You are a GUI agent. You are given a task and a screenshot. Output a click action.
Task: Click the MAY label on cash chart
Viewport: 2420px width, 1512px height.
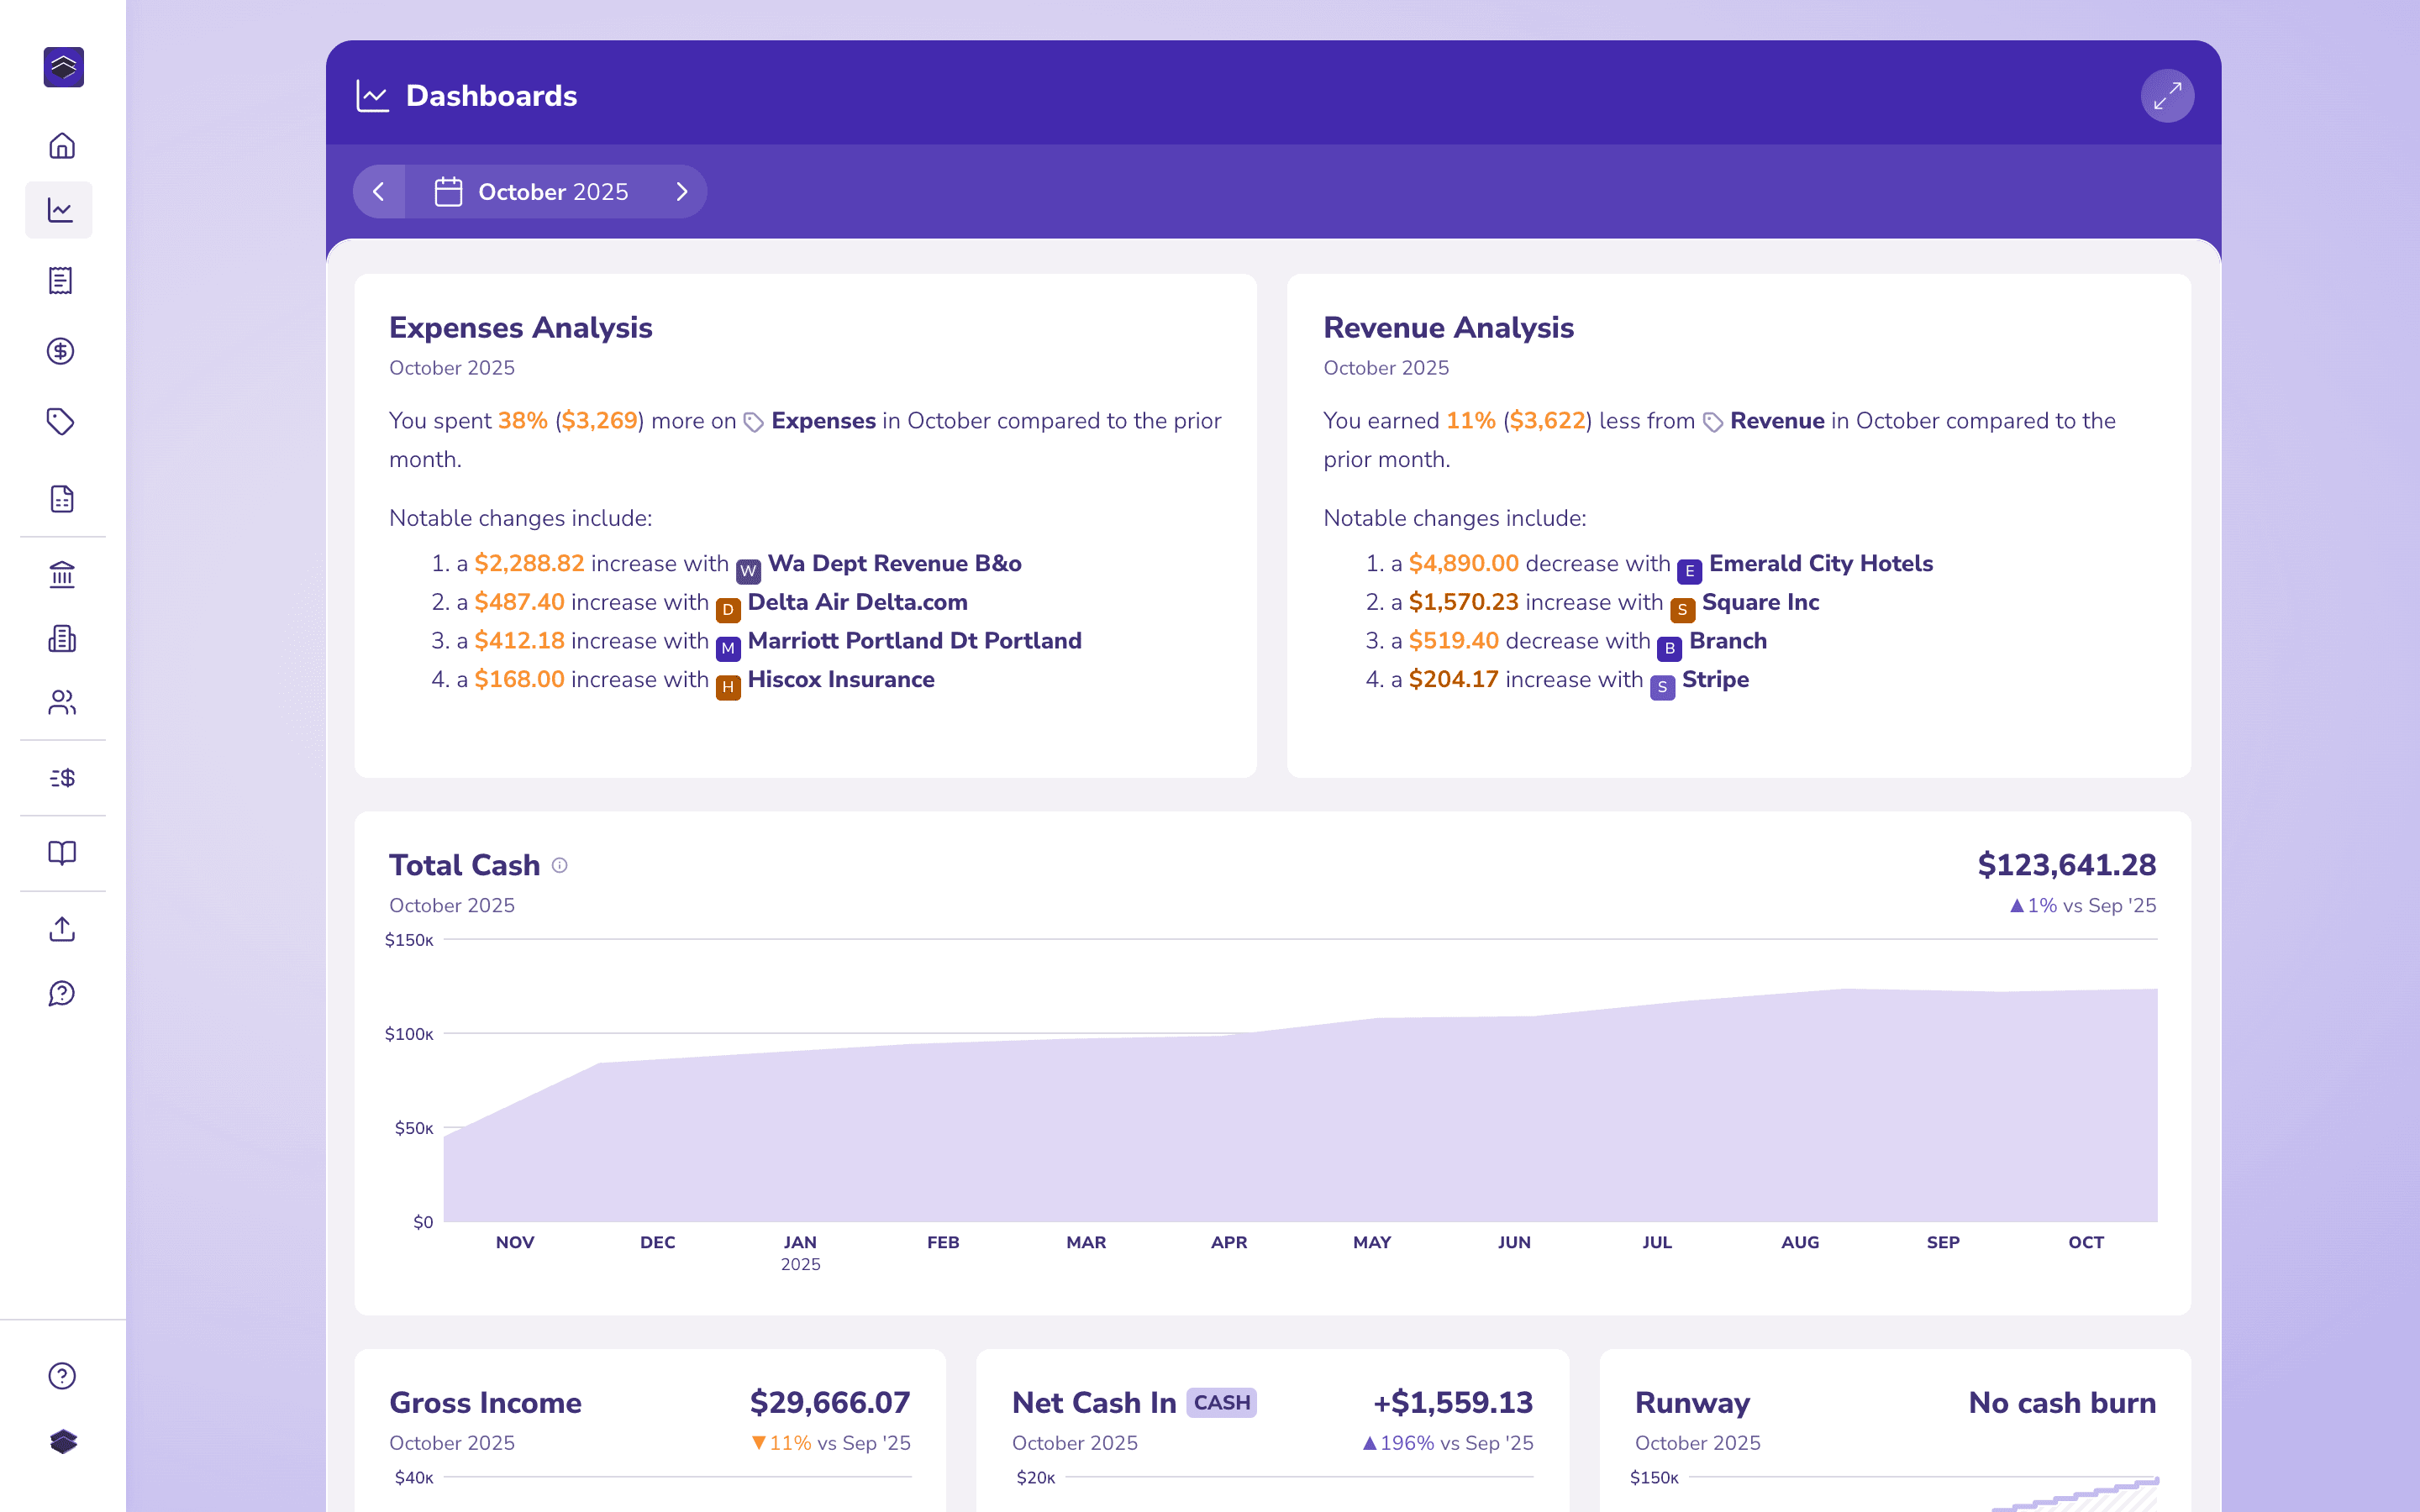(x=1372, y=1242)
